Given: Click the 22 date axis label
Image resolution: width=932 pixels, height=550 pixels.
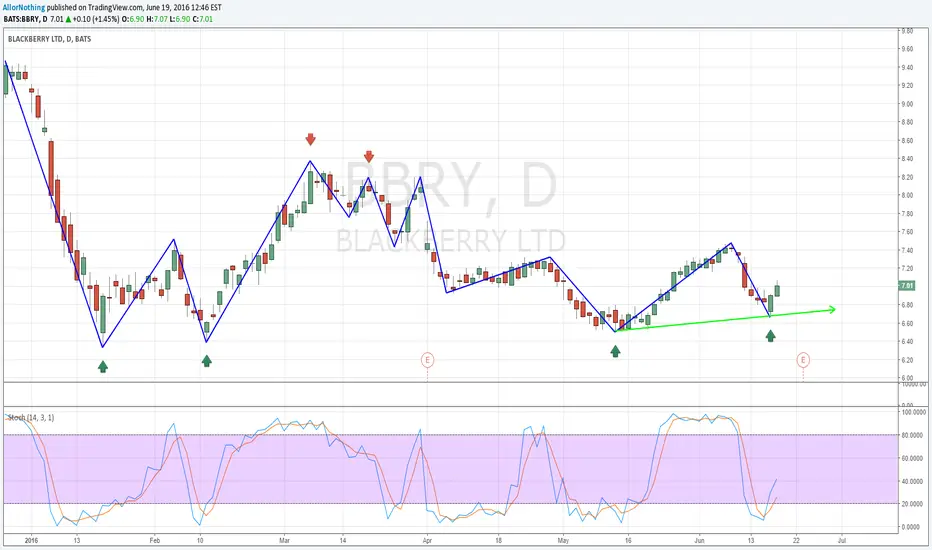Looking at the screenshot, I should pyautogui.click(x=796, y=540).
